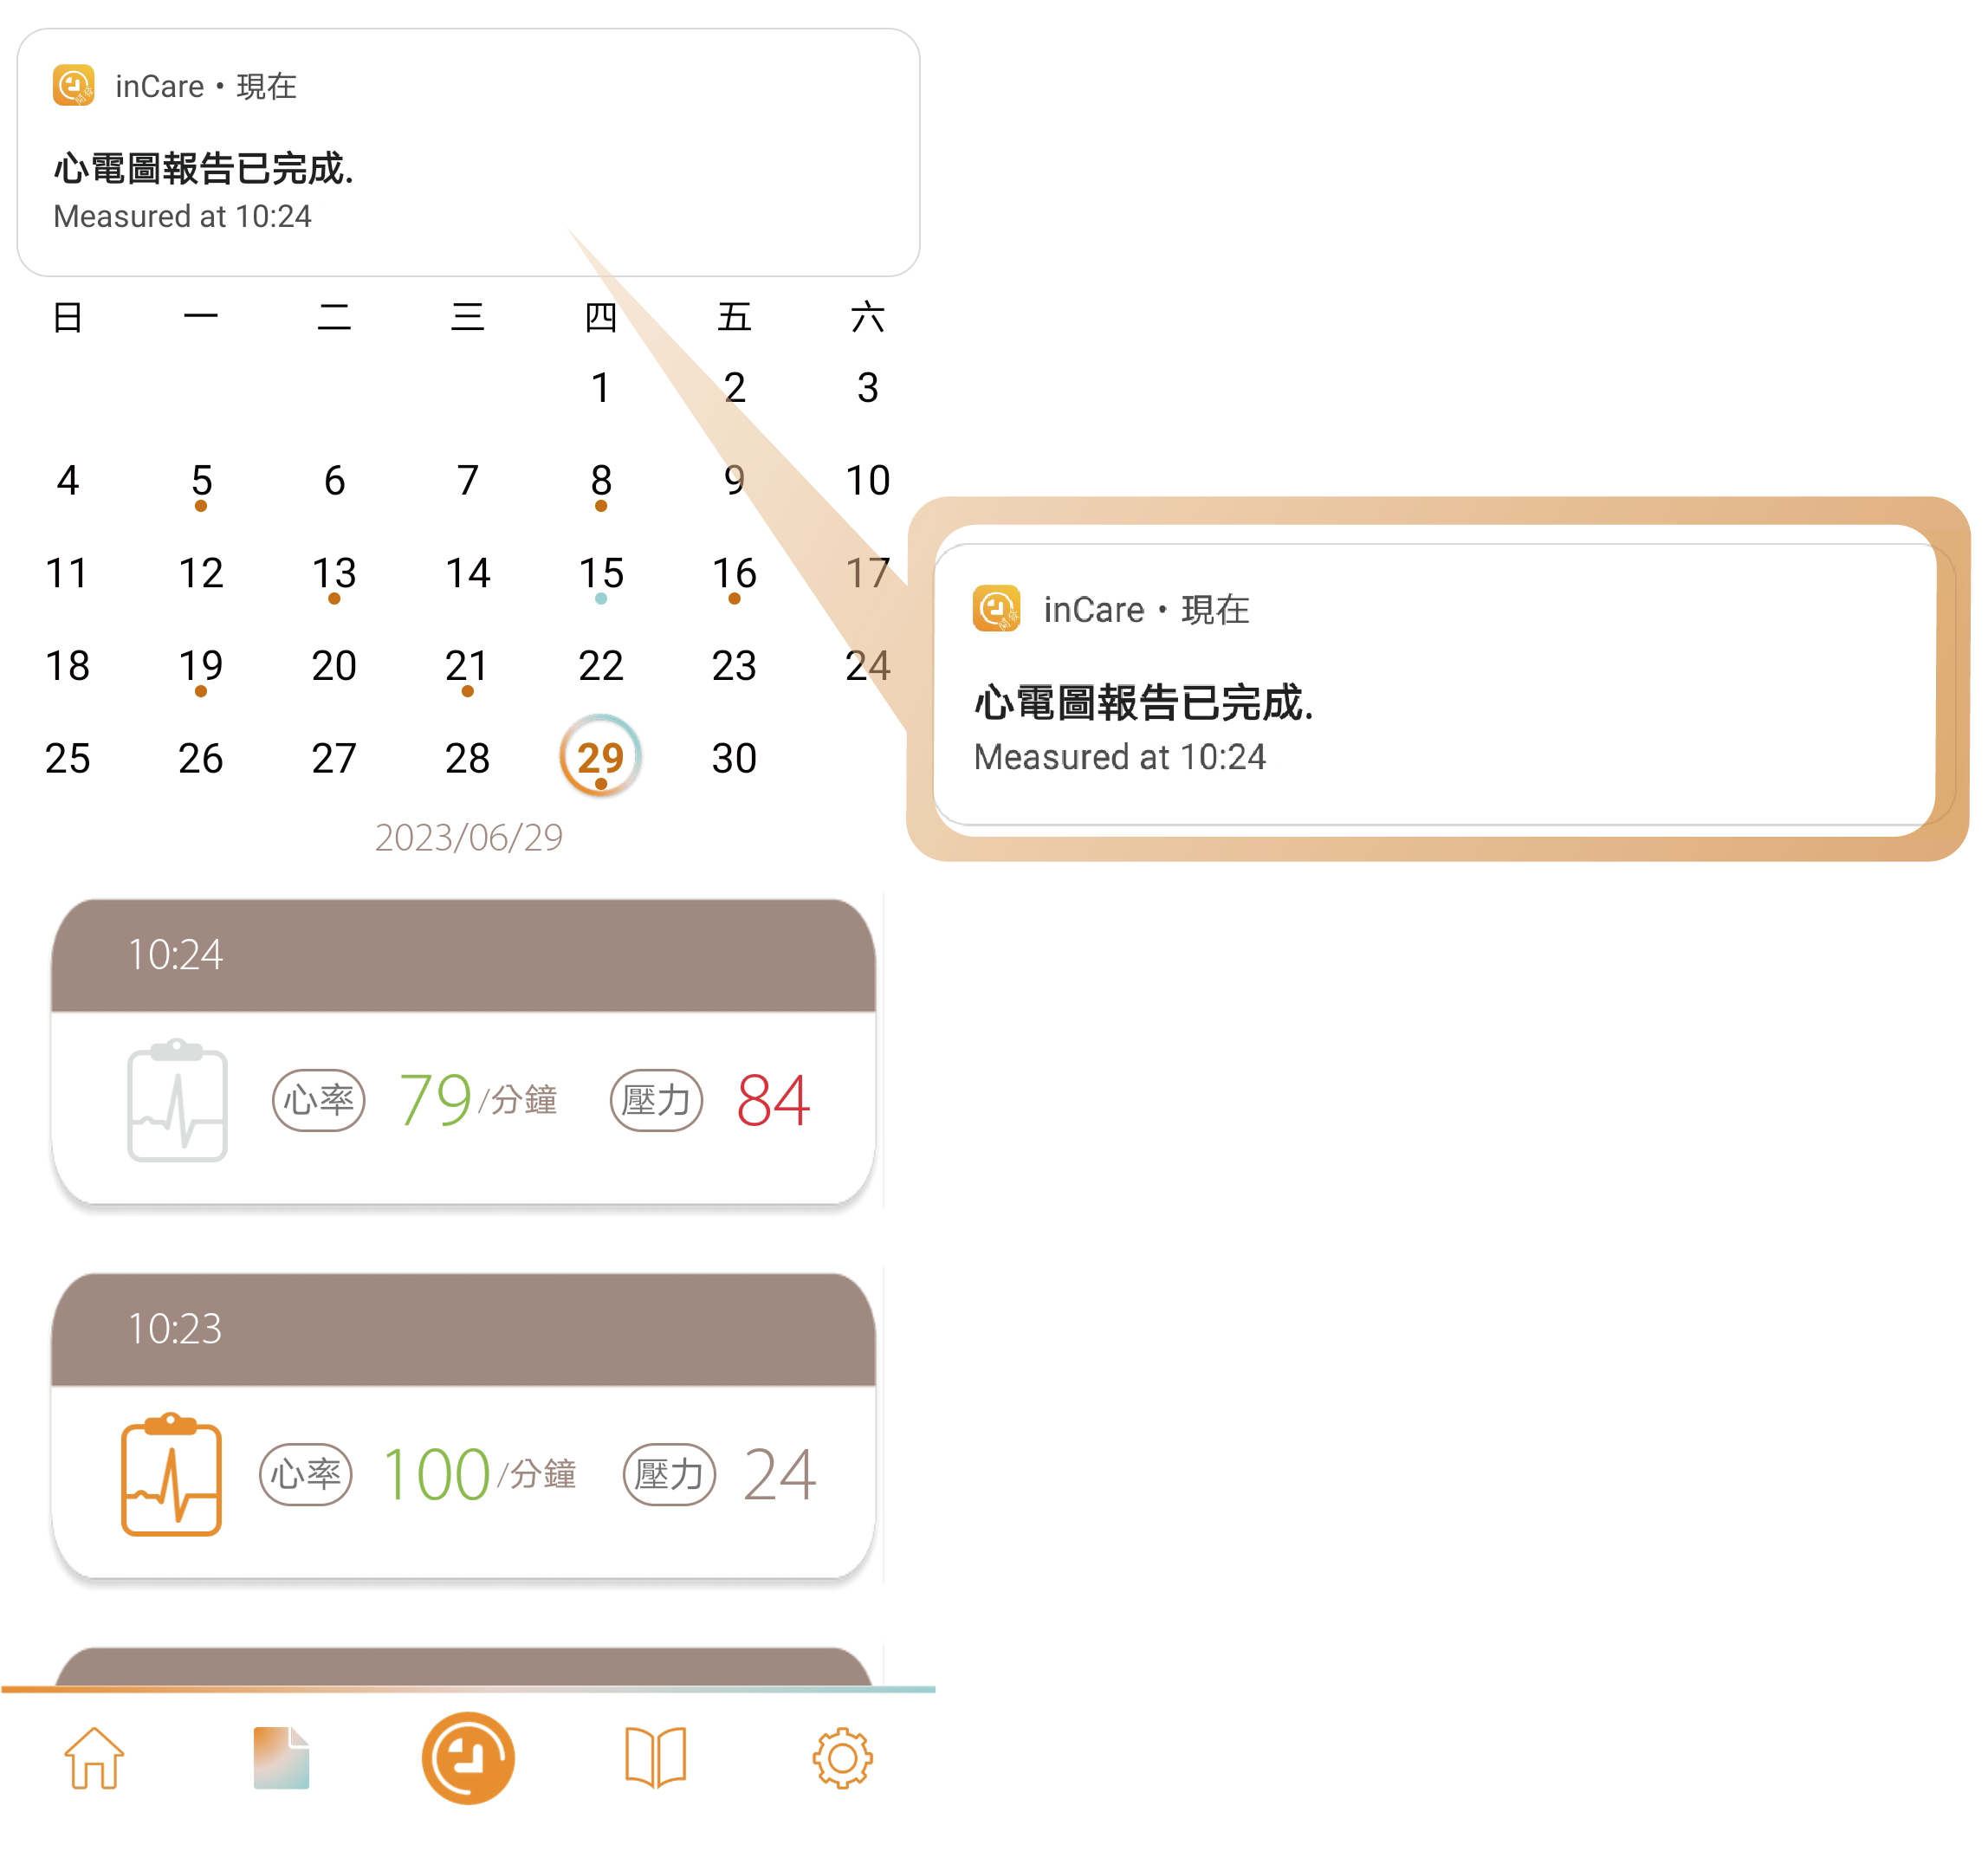Open the reports document icon in bottom bar
1988x1851 pixels.
[281, 1758]
